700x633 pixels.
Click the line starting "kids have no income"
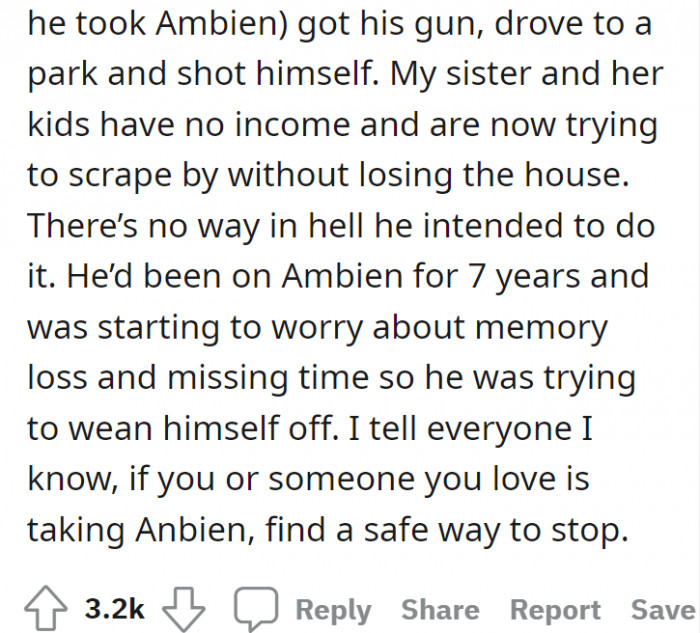pyautogui.click(x=341, y=126)
